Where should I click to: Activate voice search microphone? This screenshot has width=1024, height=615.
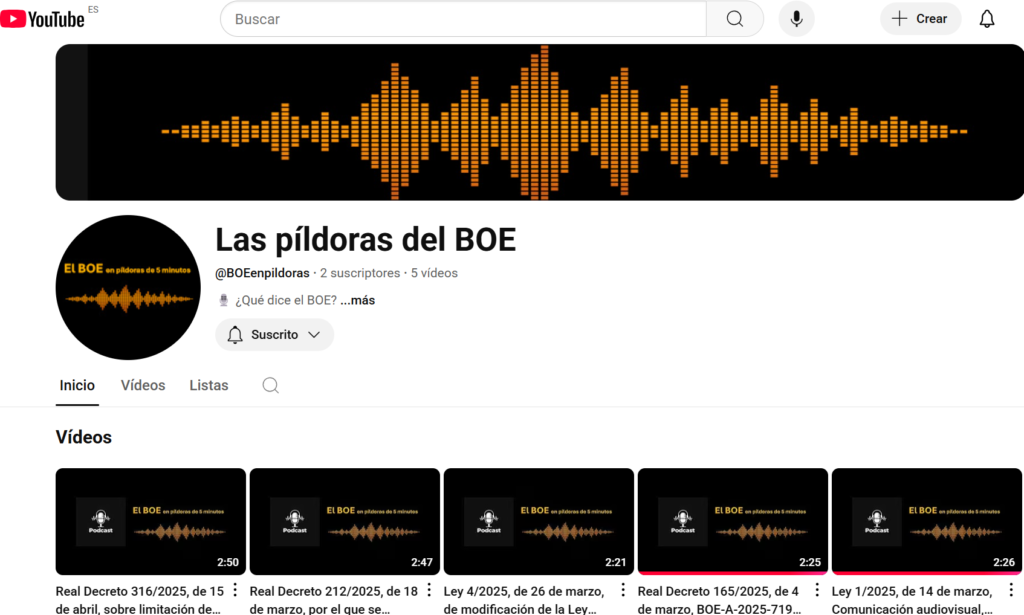click(796, 19)
